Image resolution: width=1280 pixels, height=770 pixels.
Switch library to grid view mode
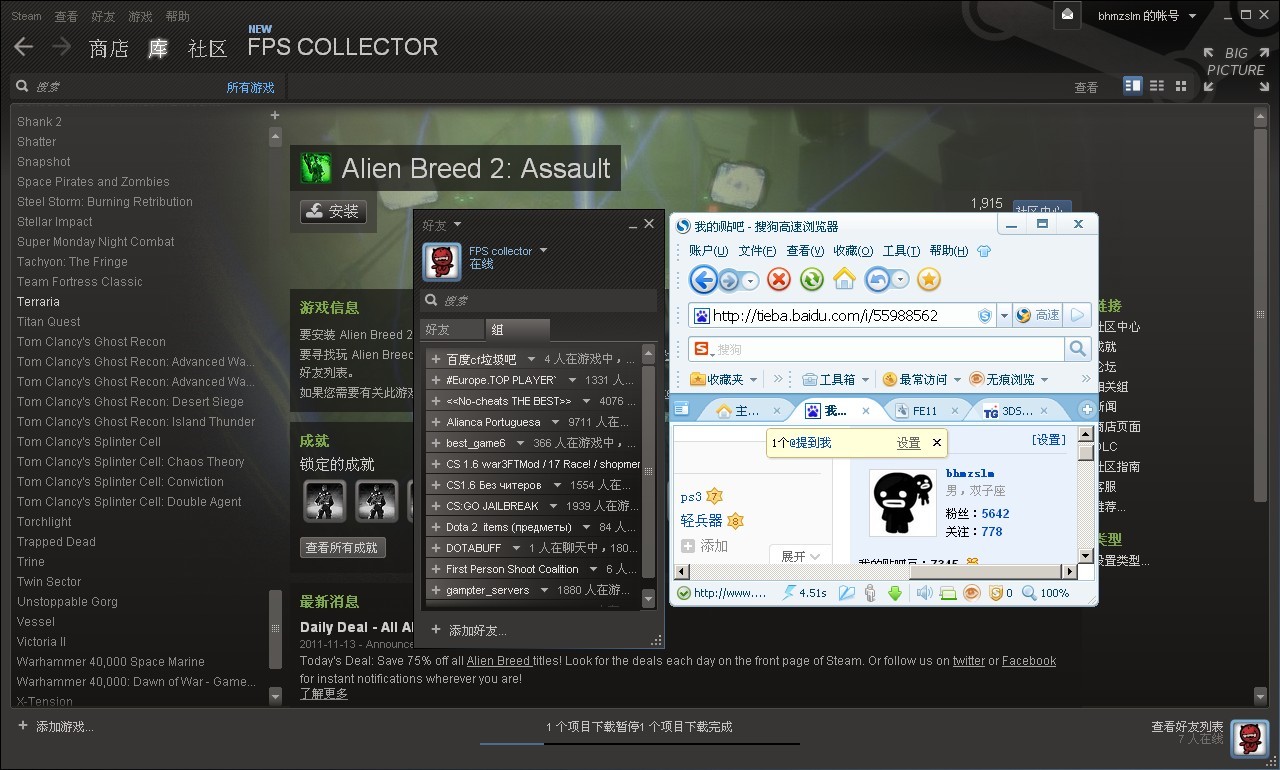pos(1181,86)
